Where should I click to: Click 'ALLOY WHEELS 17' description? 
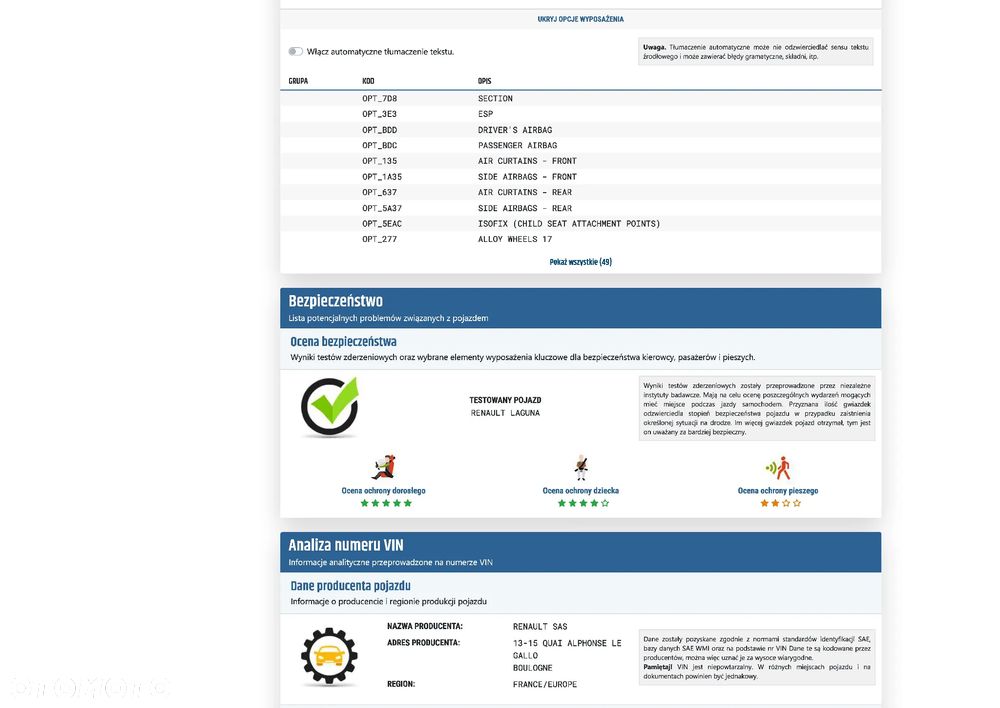[515, 239]
